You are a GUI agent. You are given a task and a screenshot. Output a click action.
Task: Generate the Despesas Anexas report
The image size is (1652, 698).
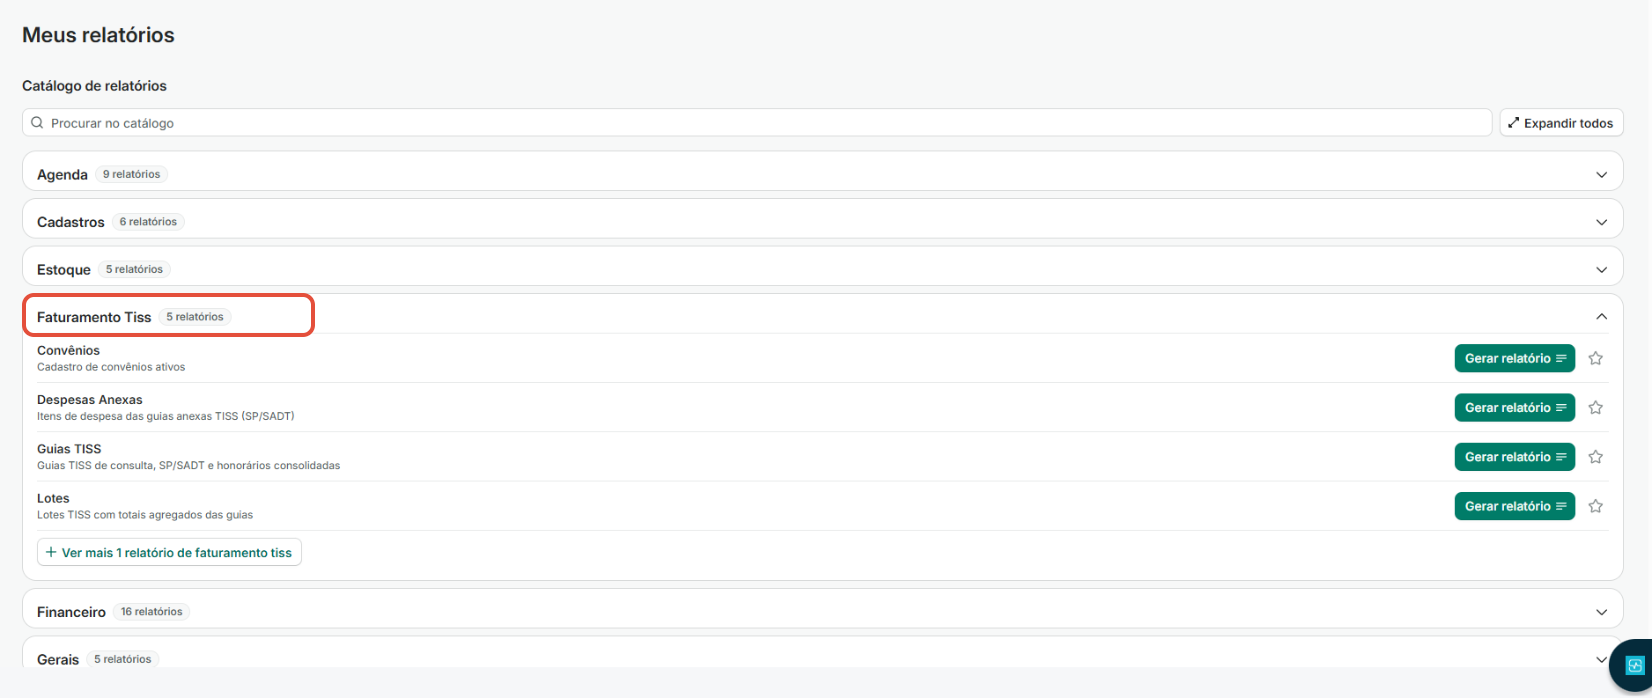tap(1514, 407)
